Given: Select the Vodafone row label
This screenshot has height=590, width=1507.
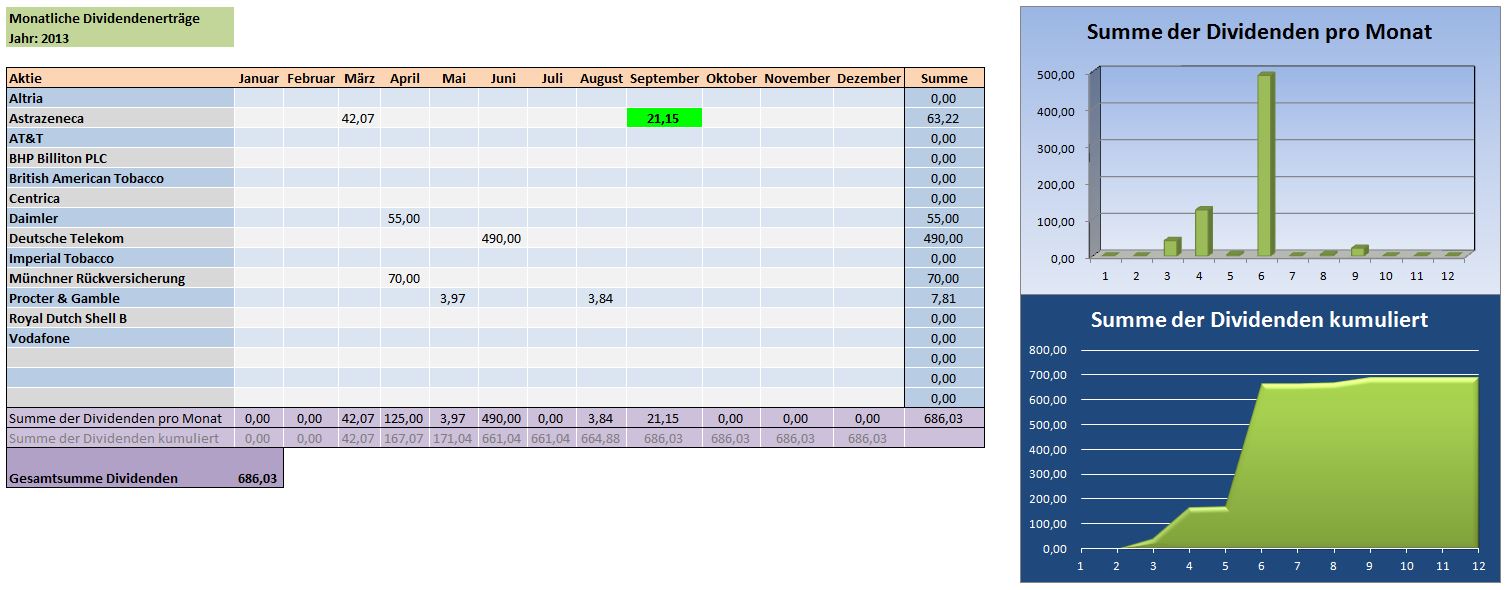Looking at the screenshot, I should click(120, 338).
